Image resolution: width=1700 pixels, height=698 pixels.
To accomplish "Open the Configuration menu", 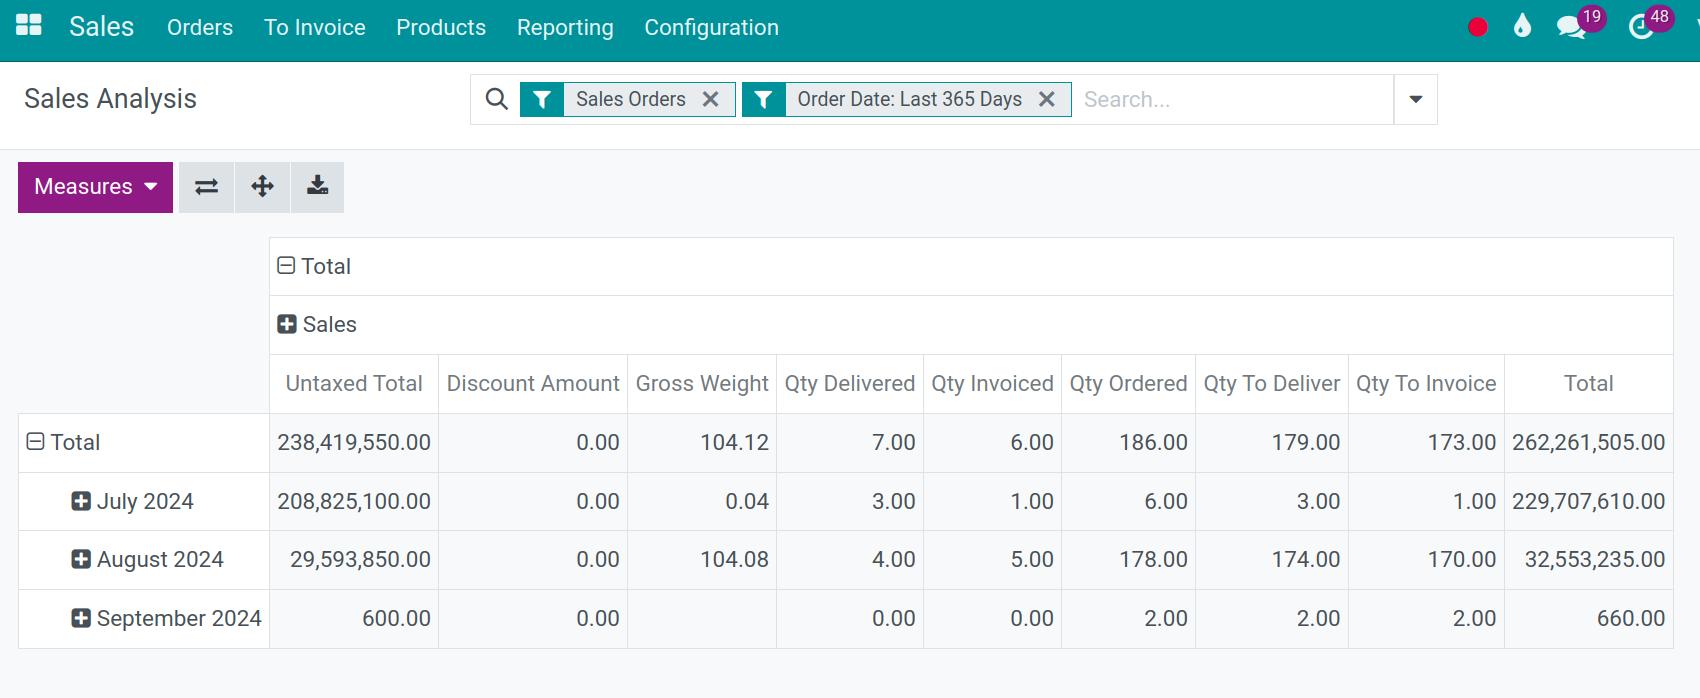I will (x=711, y=27).
